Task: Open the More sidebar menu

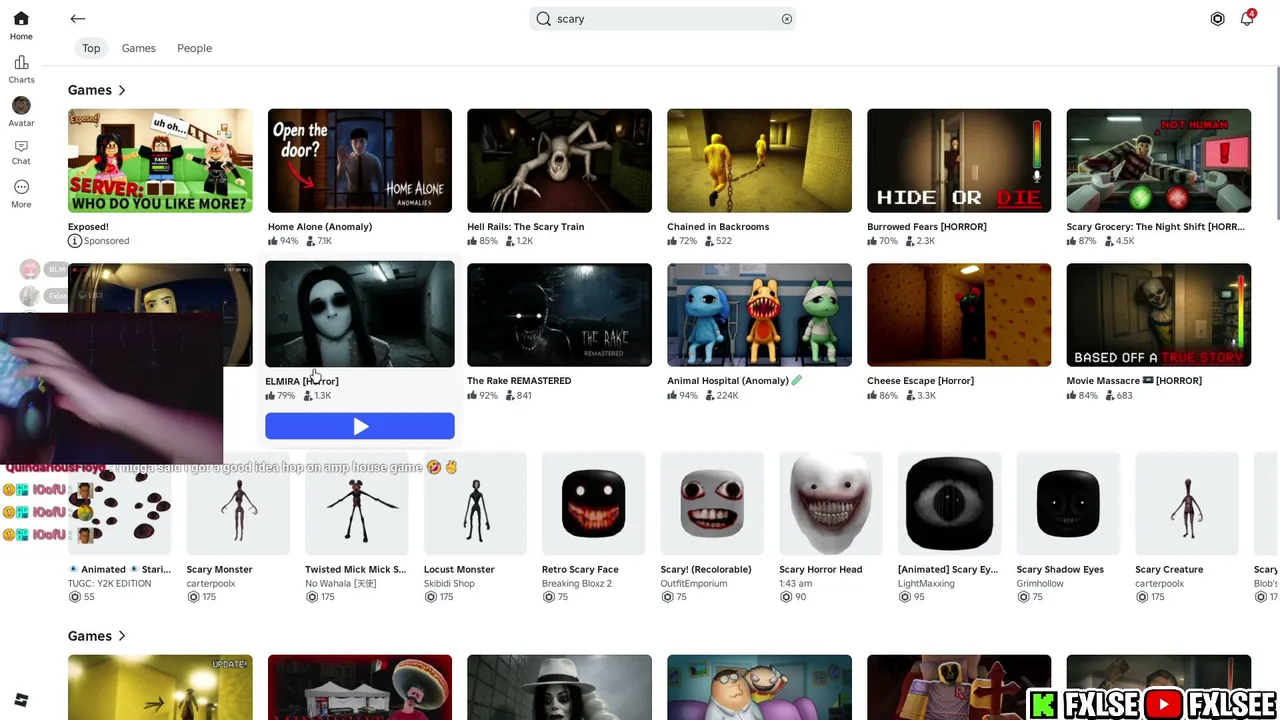Action: [21, 193]
